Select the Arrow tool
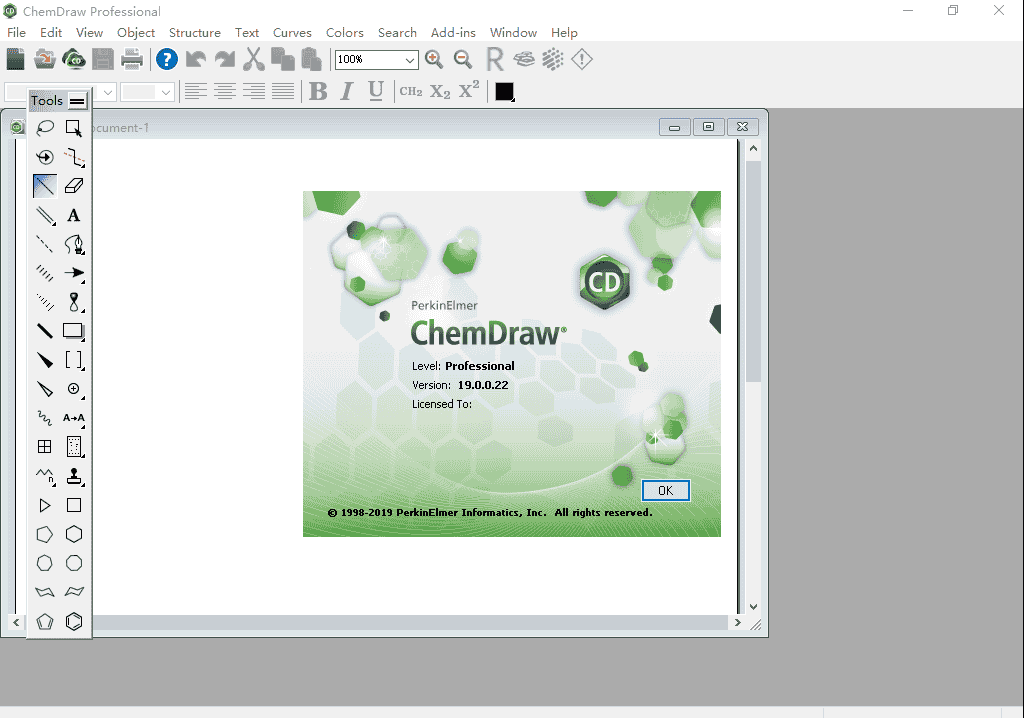Screen dimensions: 1024x718 [x=74, y=273]
